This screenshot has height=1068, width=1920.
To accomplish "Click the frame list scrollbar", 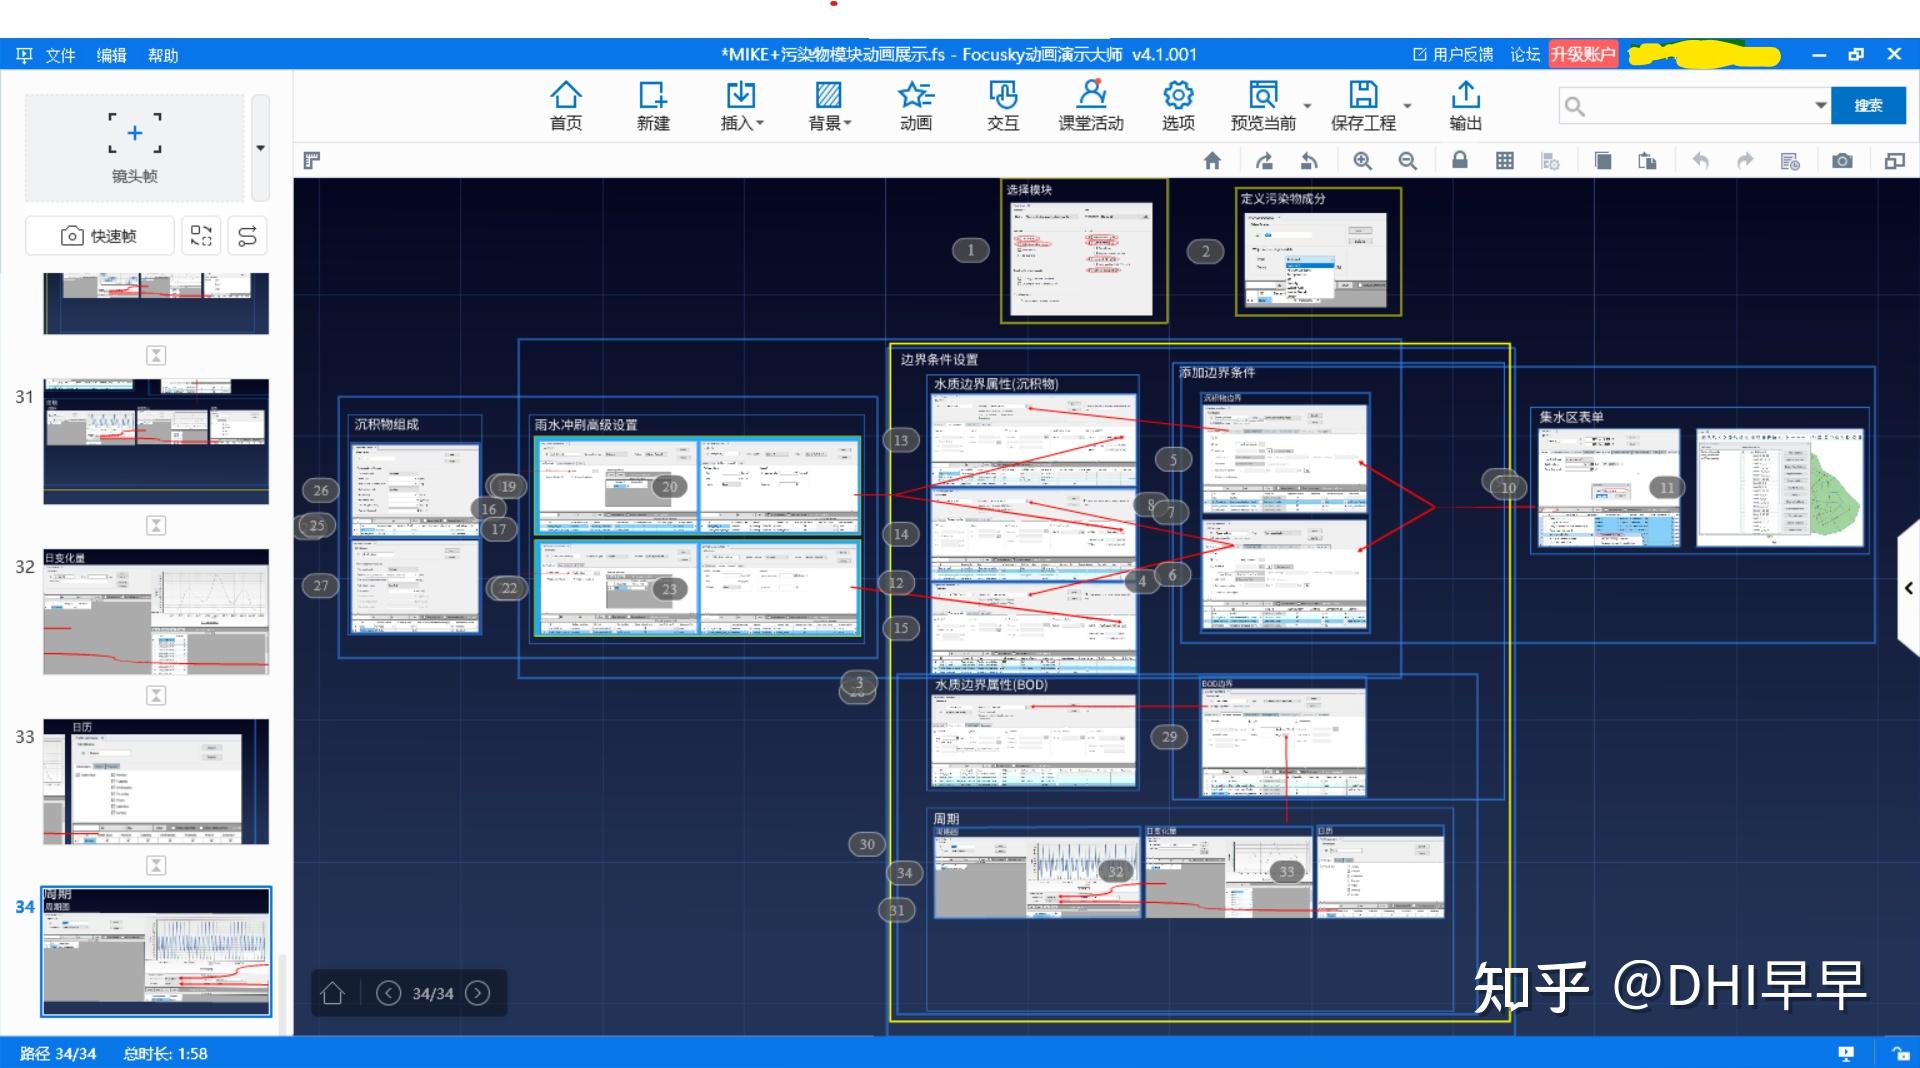I will point(282,995).
